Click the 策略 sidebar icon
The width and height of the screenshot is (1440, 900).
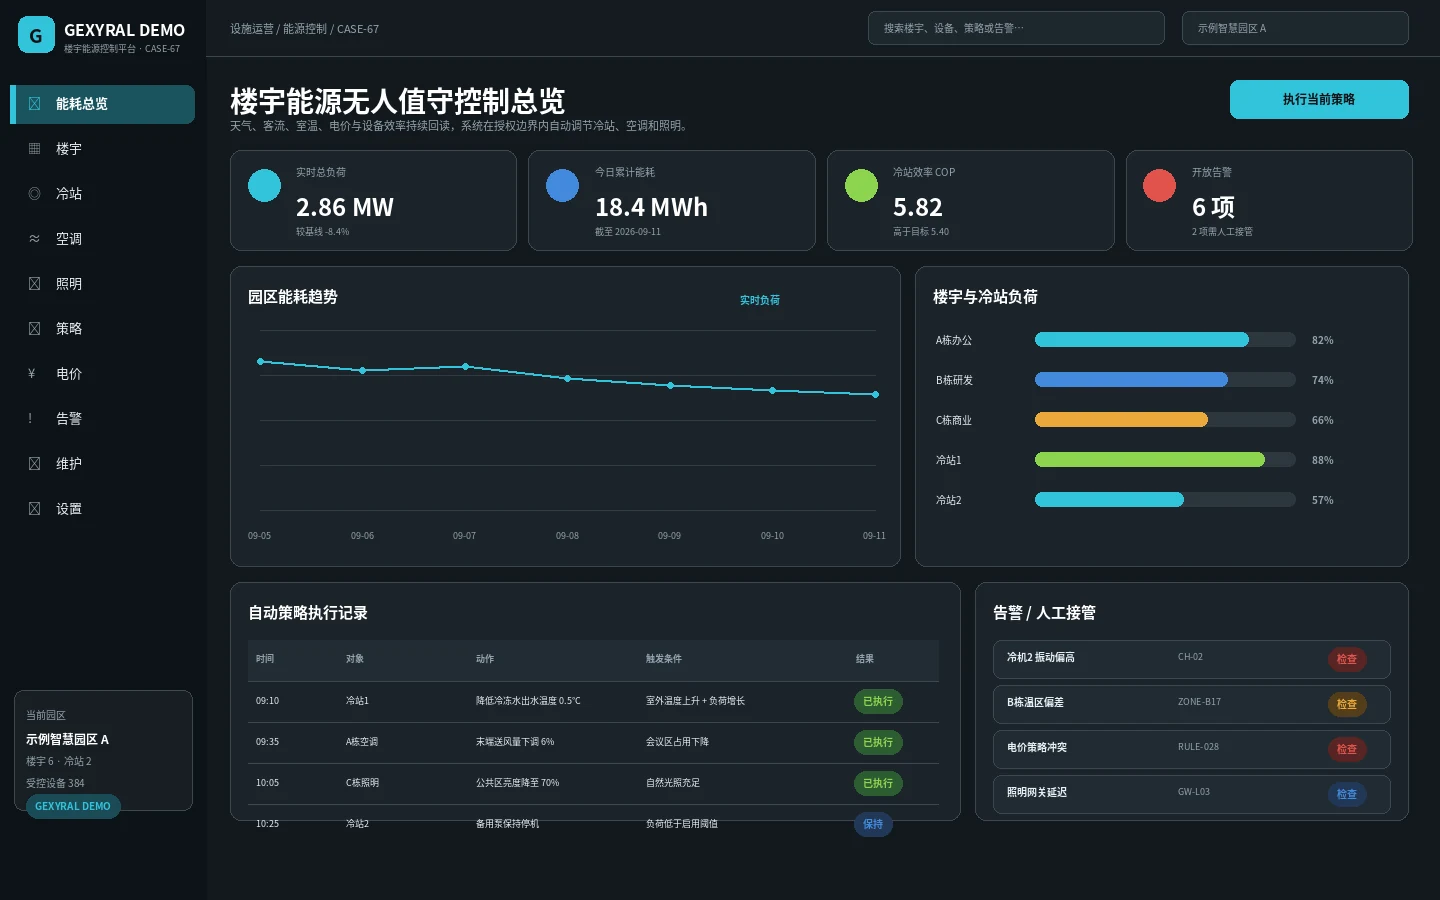[x=35, y=329]
